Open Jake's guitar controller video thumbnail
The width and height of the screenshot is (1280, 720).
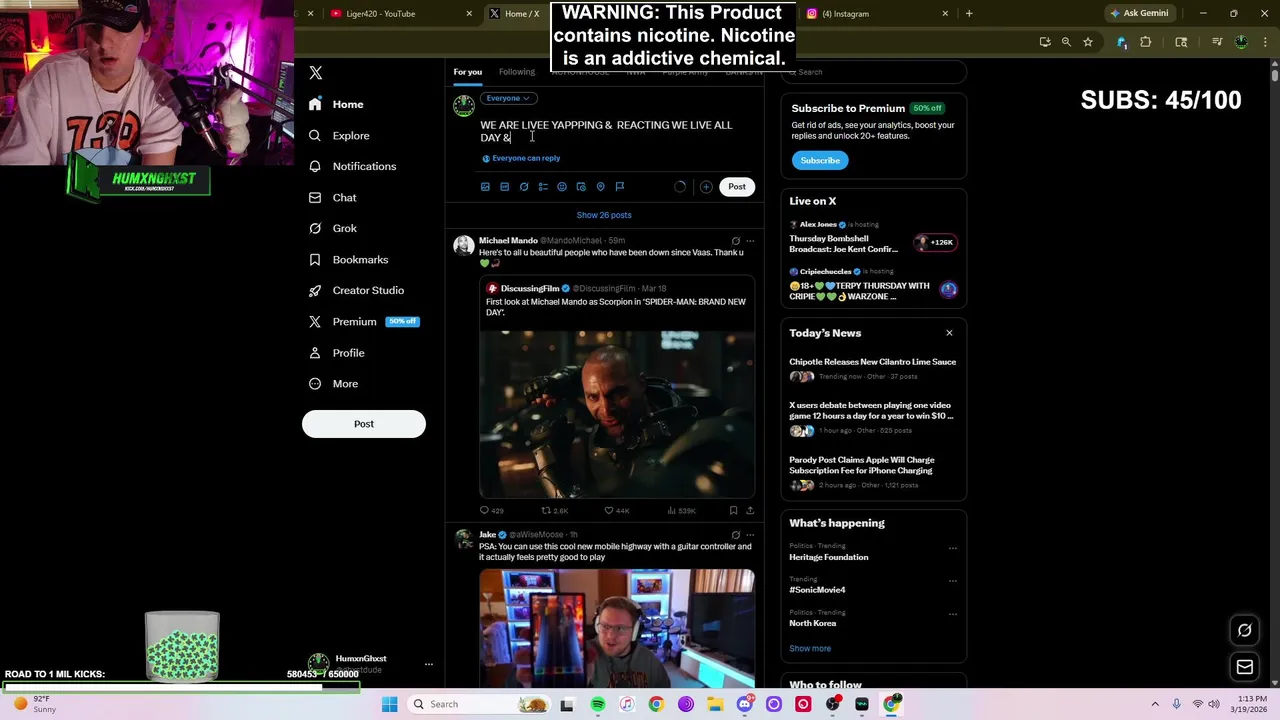[x=617, y=628]
